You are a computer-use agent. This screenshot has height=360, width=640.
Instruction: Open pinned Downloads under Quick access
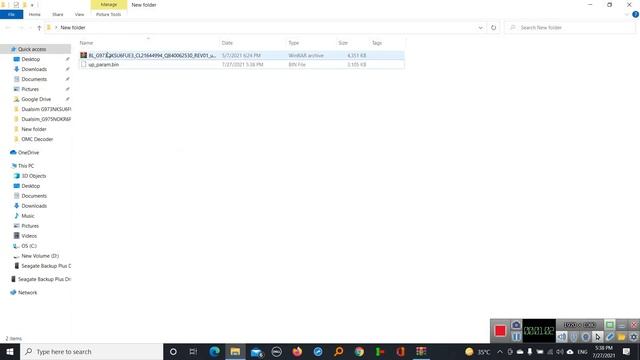click(34, 69)
